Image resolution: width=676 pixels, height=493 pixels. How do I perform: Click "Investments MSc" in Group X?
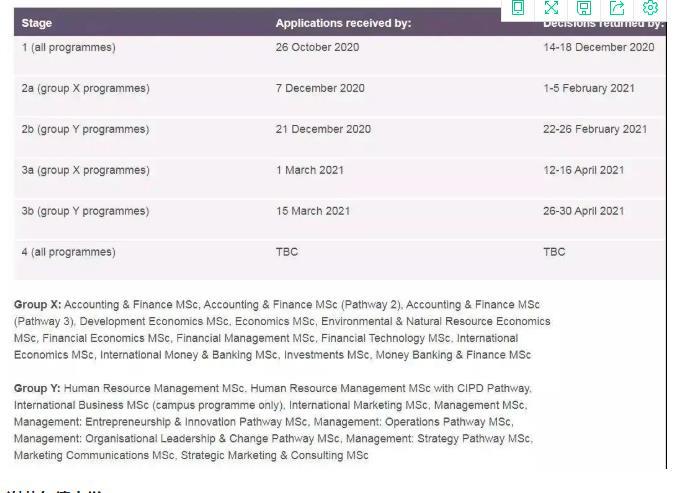tap(326, 355)
